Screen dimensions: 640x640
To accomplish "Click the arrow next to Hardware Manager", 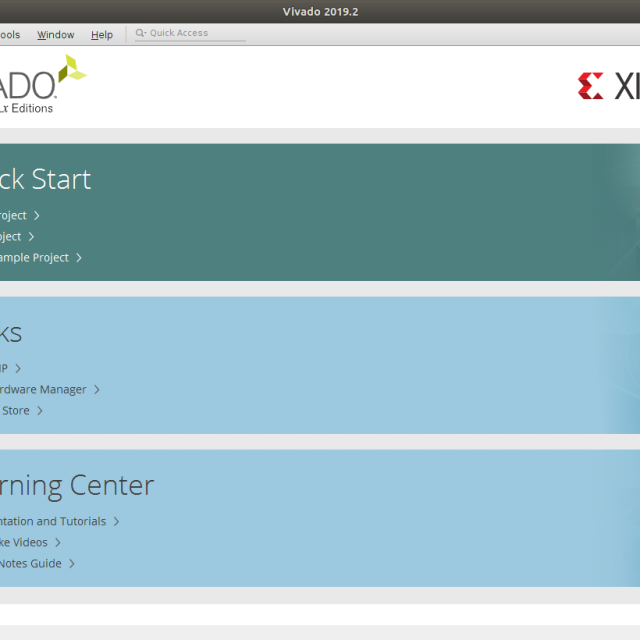I will tap(97, 390).
